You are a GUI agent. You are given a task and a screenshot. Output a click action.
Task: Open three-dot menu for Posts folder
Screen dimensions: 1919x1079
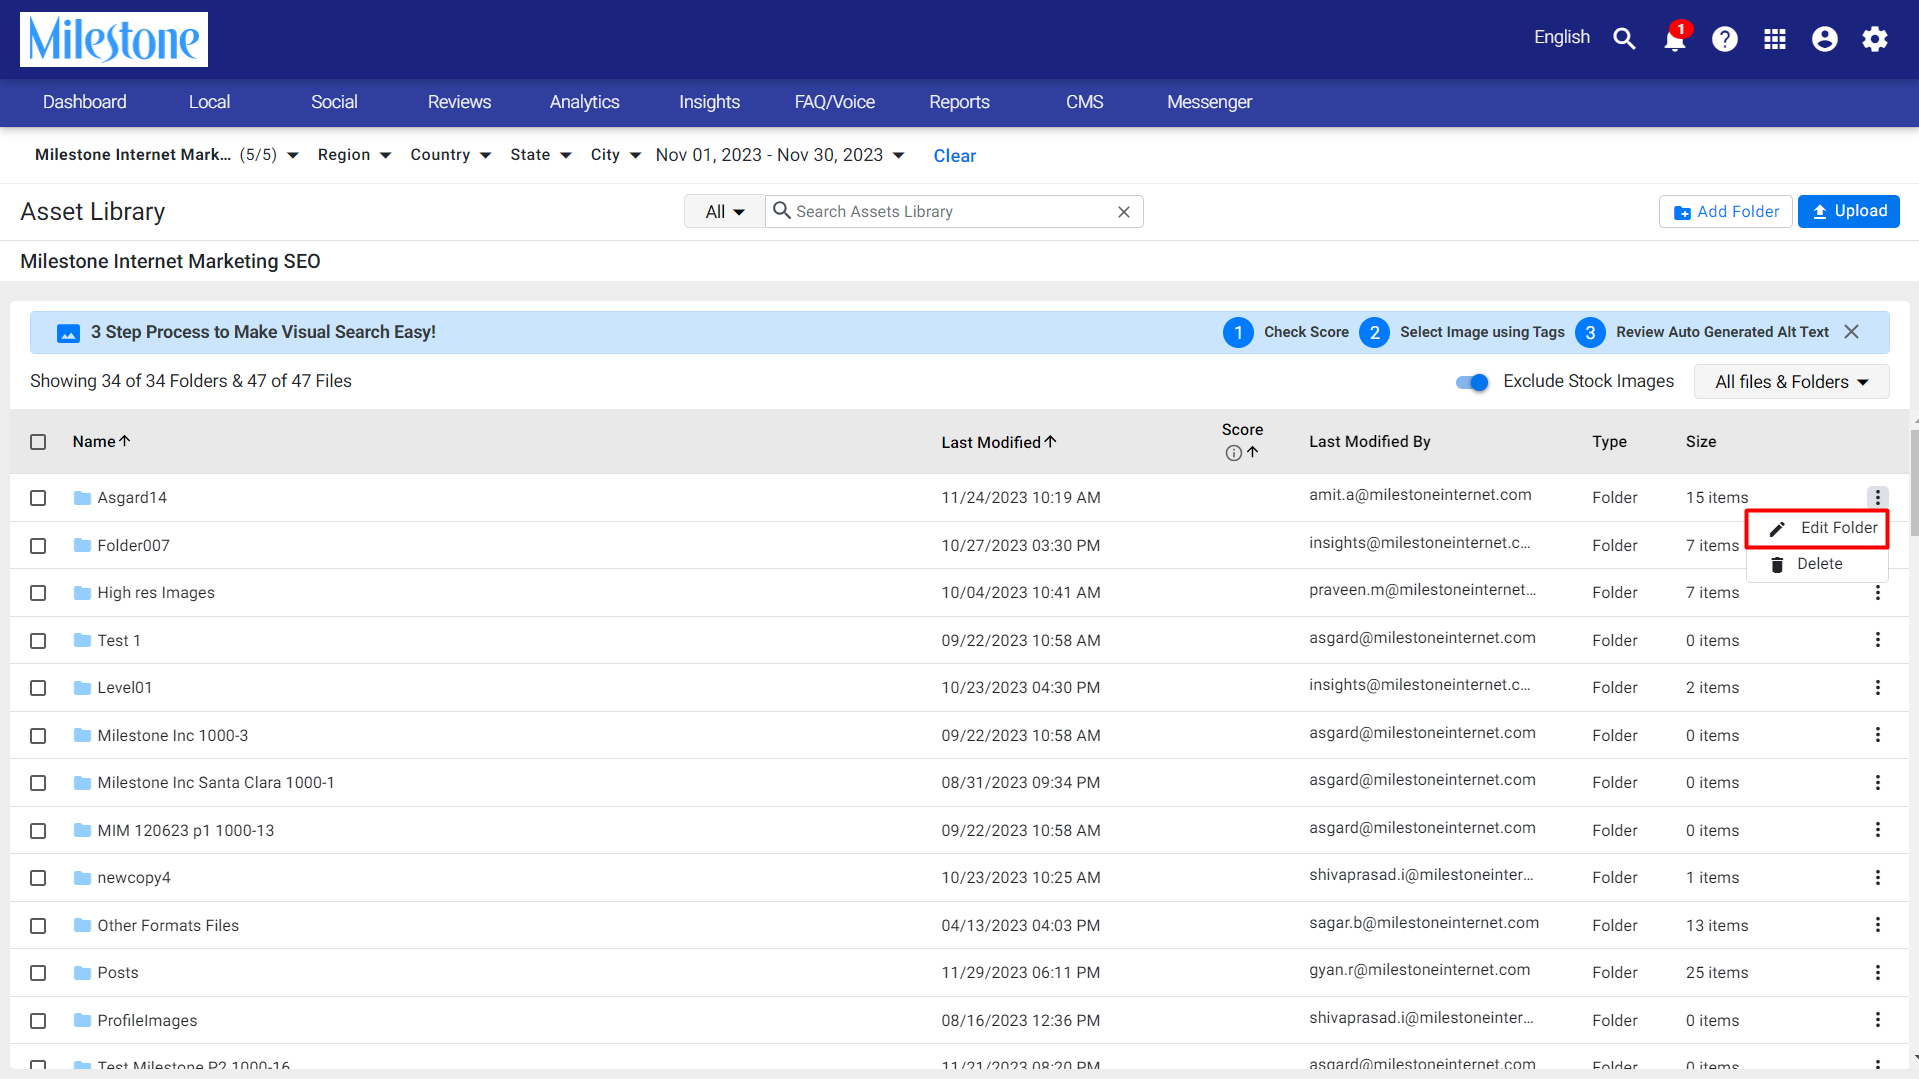[1878, 972]
